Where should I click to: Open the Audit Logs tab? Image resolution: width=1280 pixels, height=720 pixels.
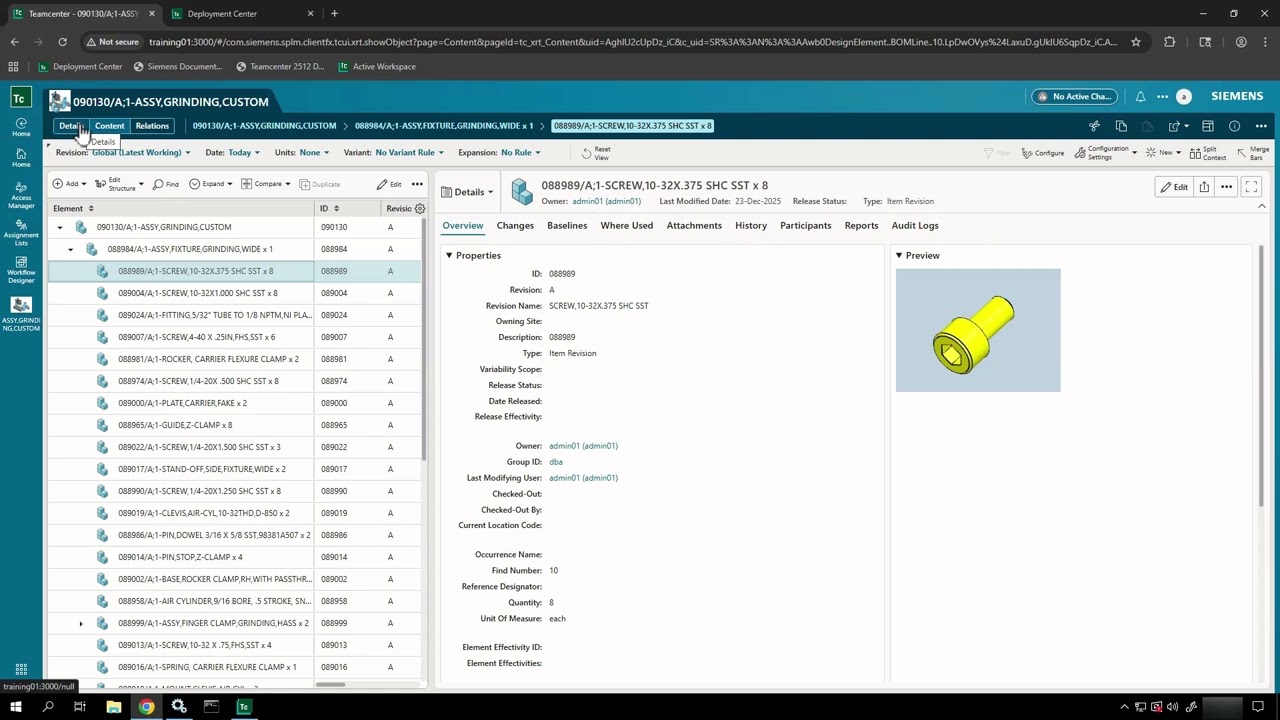(x=915, y=226)
